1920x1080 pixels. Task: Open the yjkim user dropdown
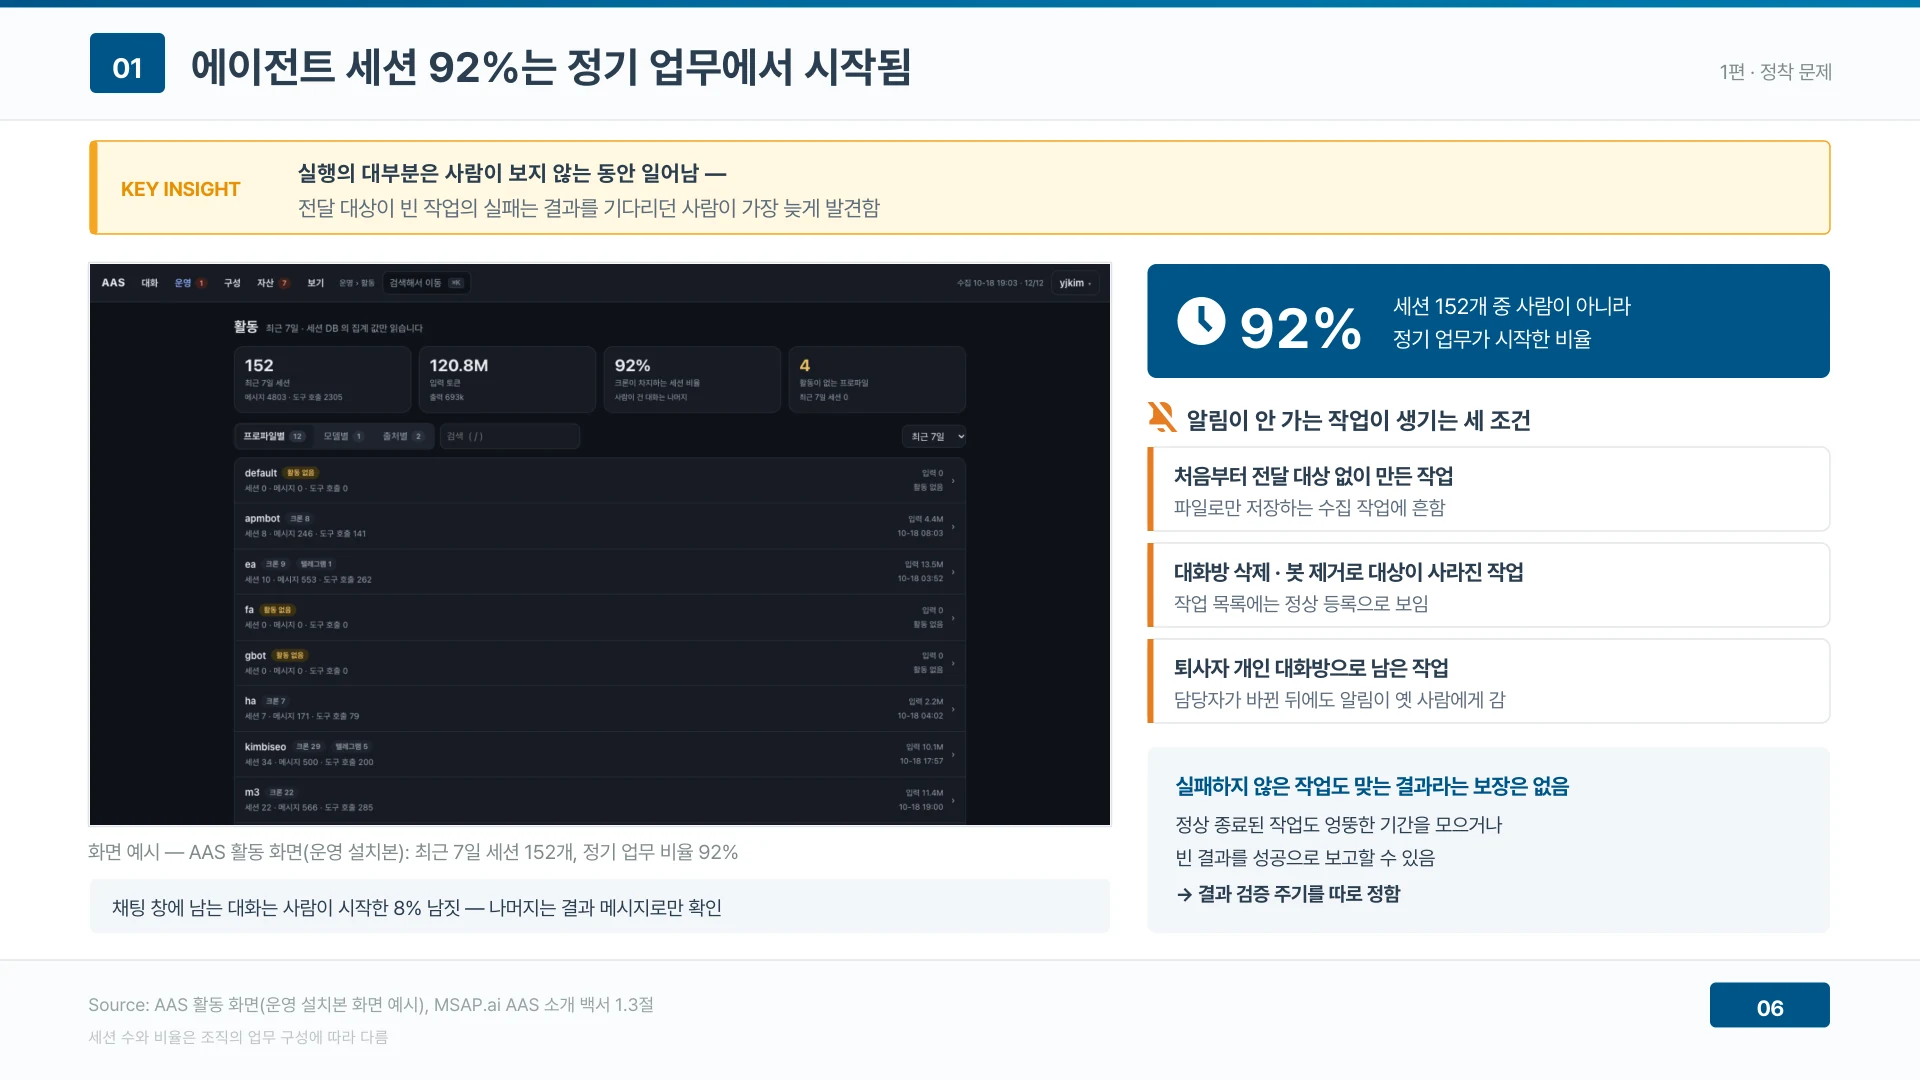tap(1076, 283)
